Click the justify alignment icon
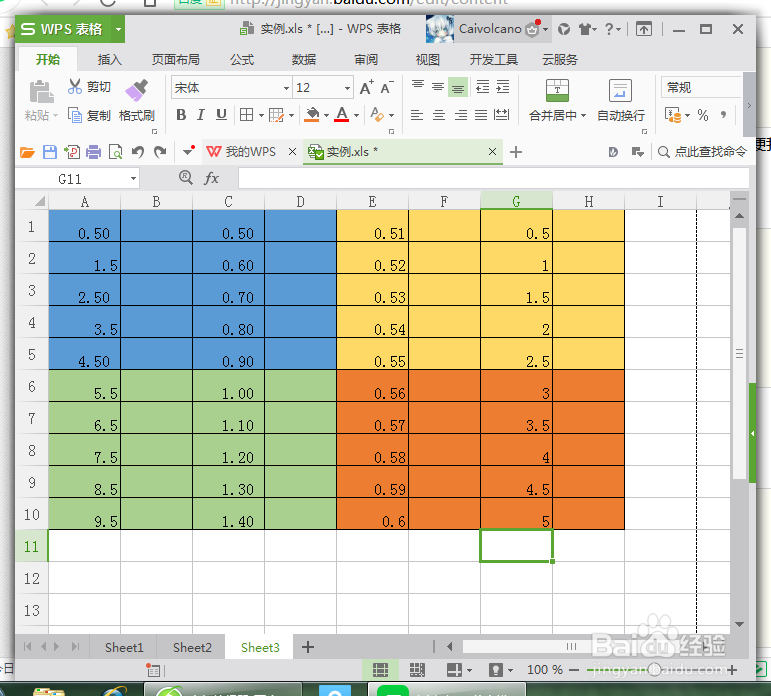Screen dimensions: 771x696 coord(481,115)
